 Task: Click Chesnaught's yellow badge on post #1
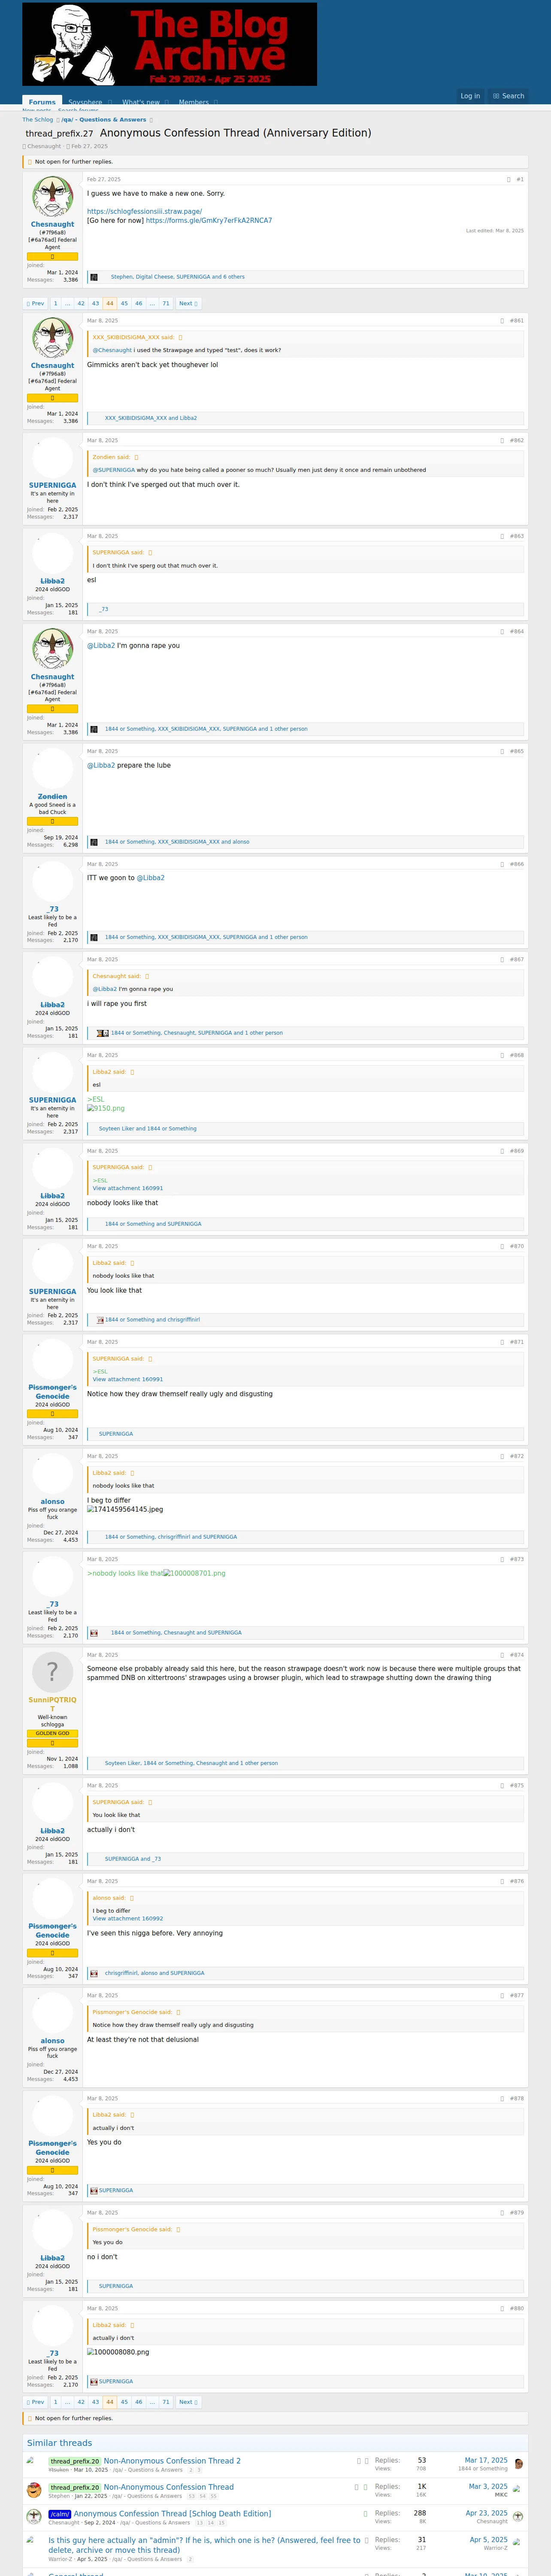(x=52, y=257)
